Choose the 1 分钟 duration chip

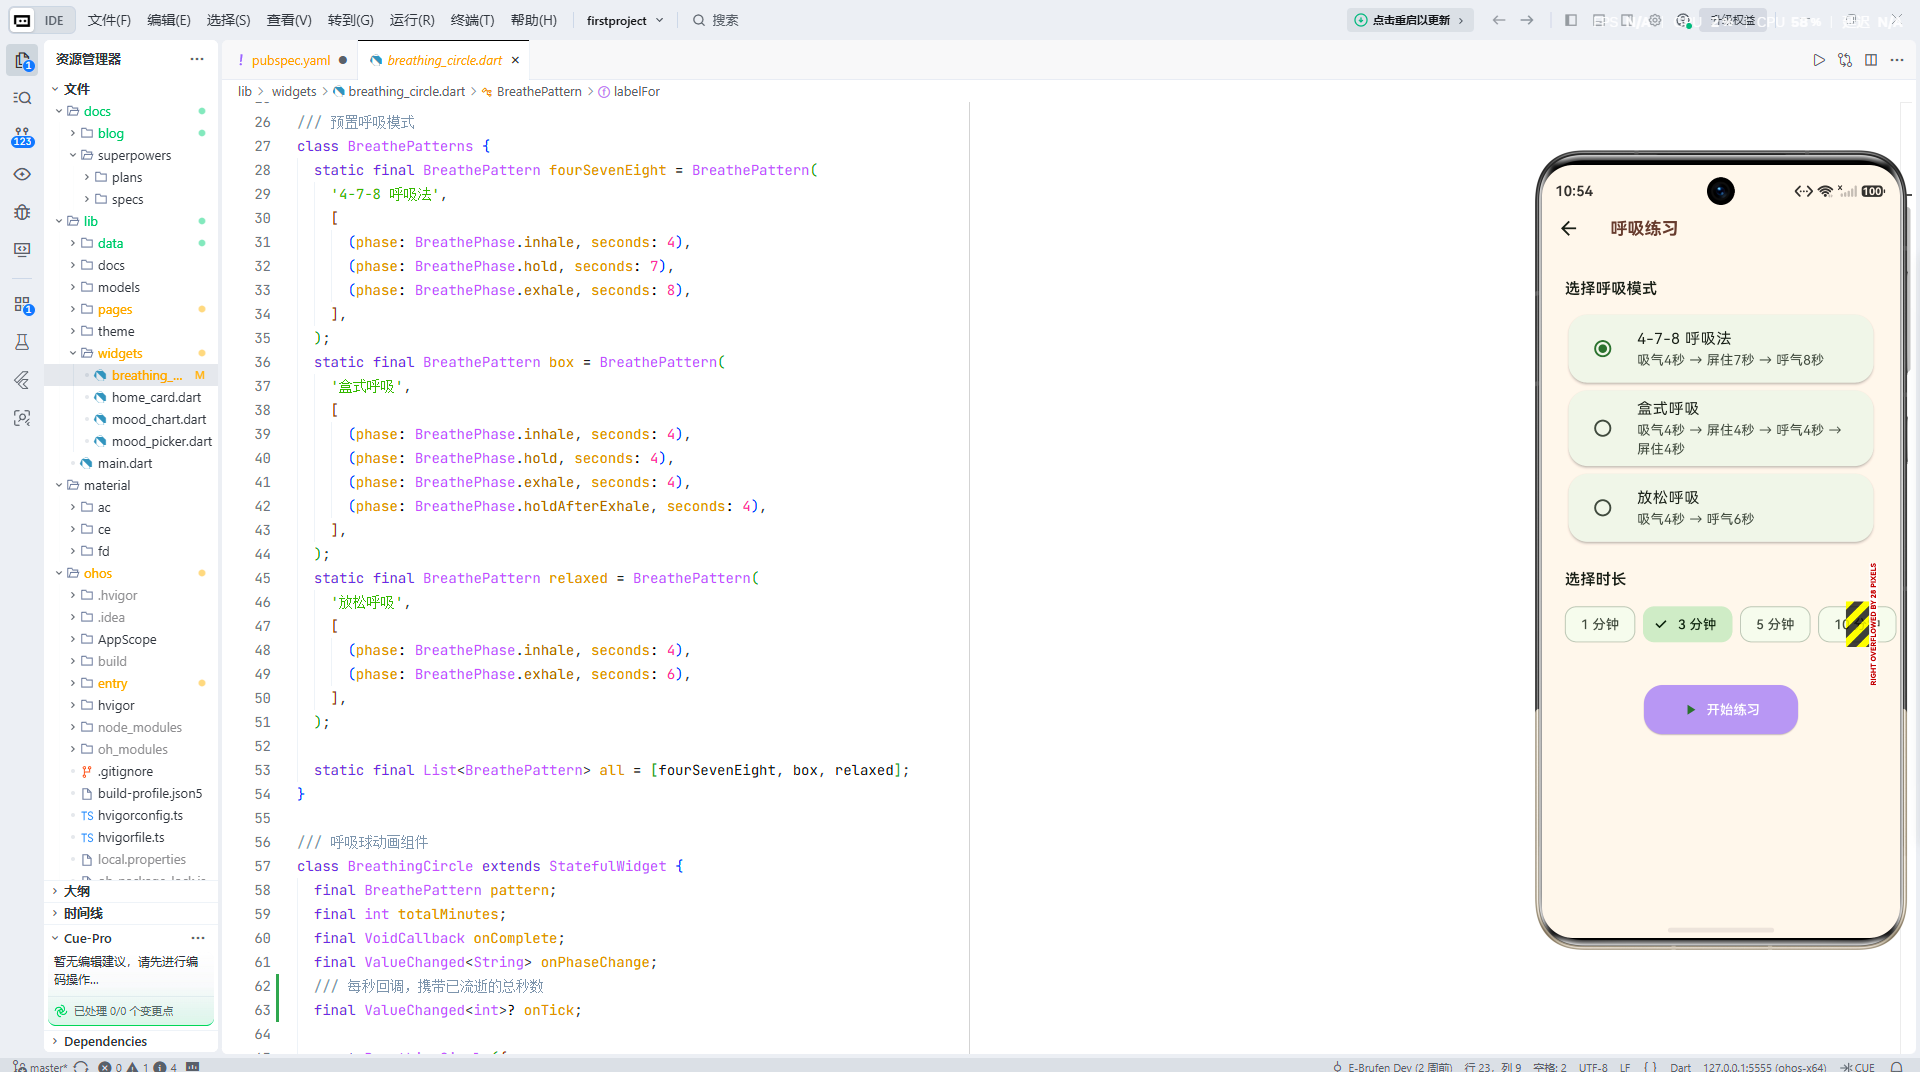[x=1600, y=624]
